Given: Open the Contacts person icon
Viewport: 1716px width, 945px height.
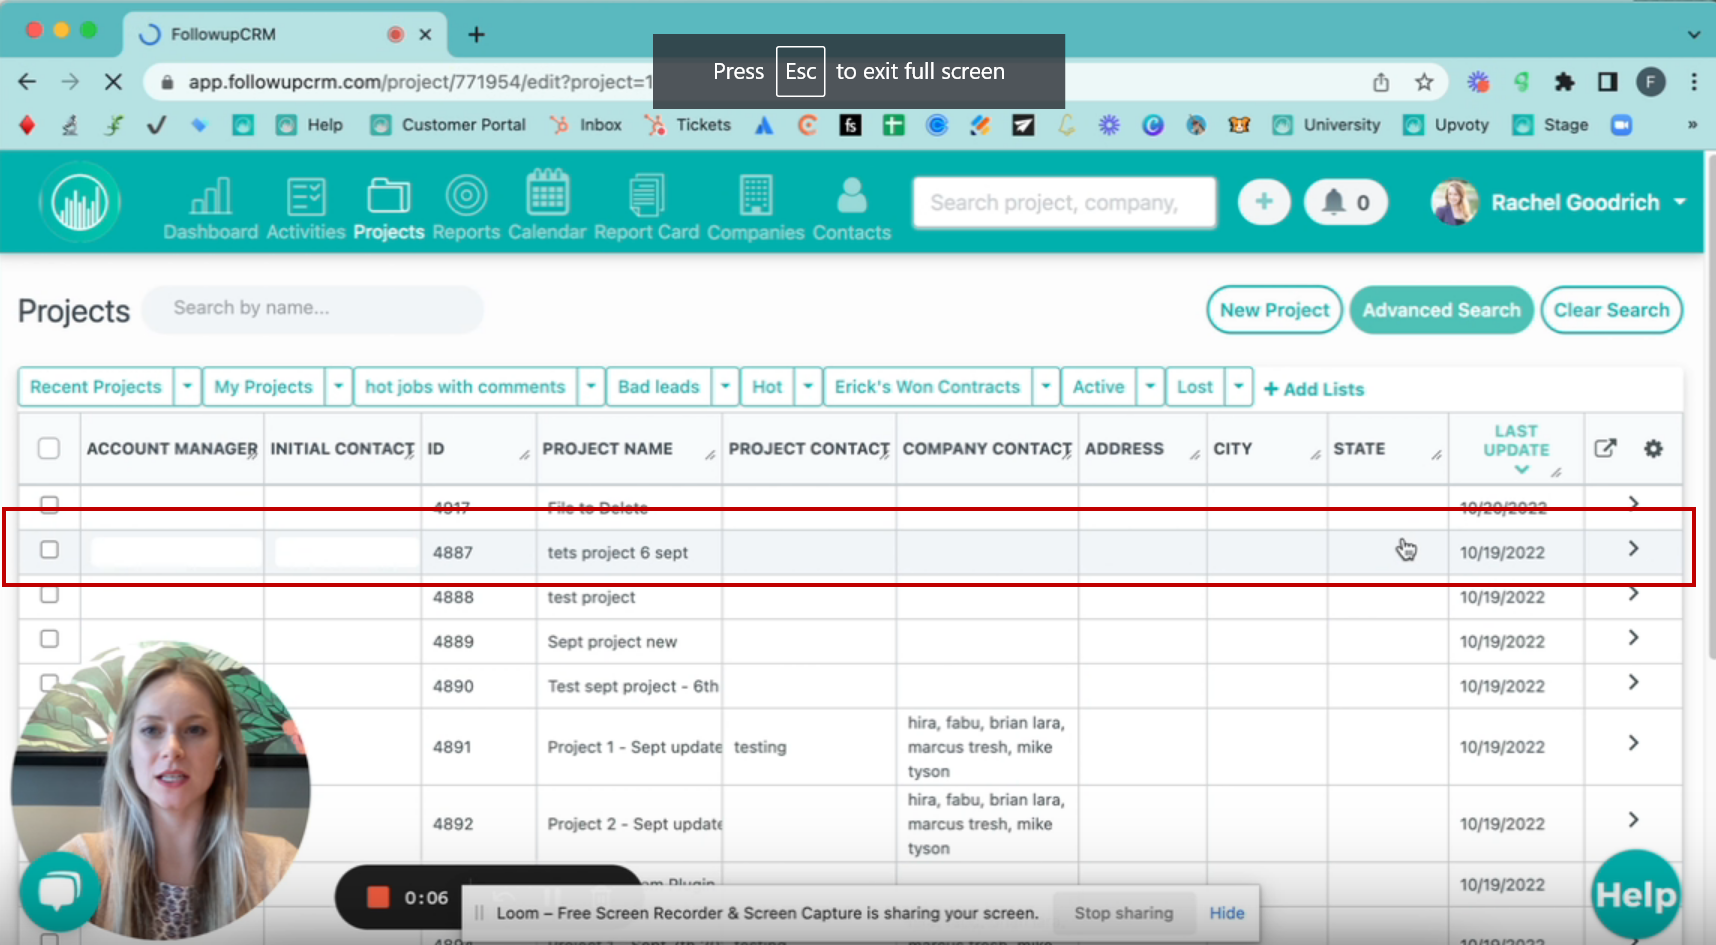Looking at the screenshot, I should (x=852, y=196).
